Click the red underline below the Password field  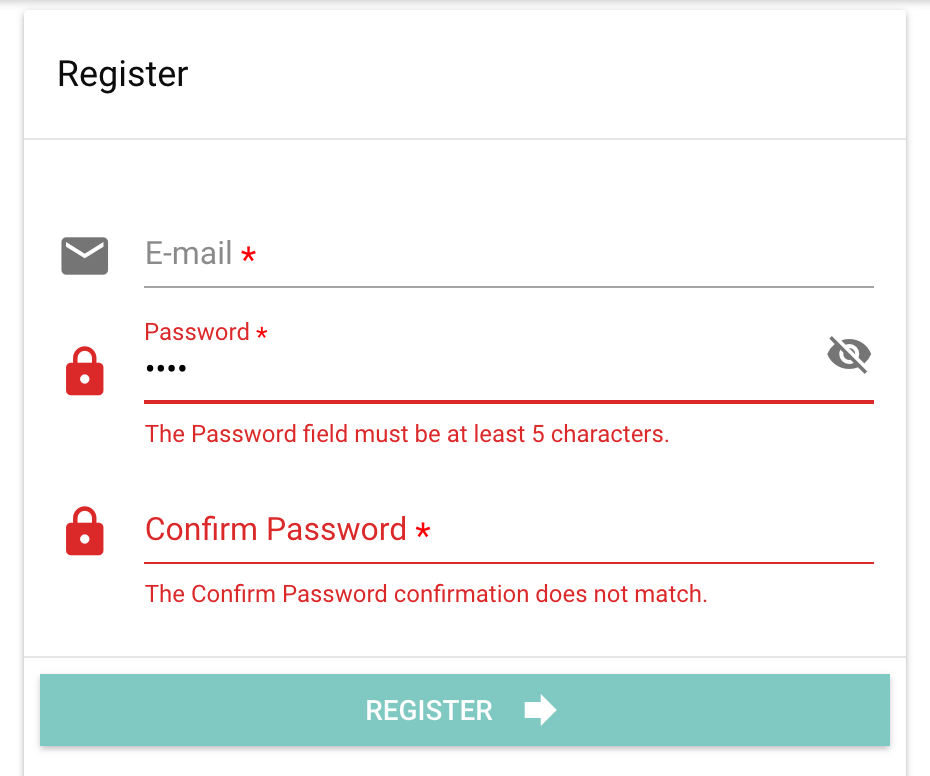click(x=509, y=401)
